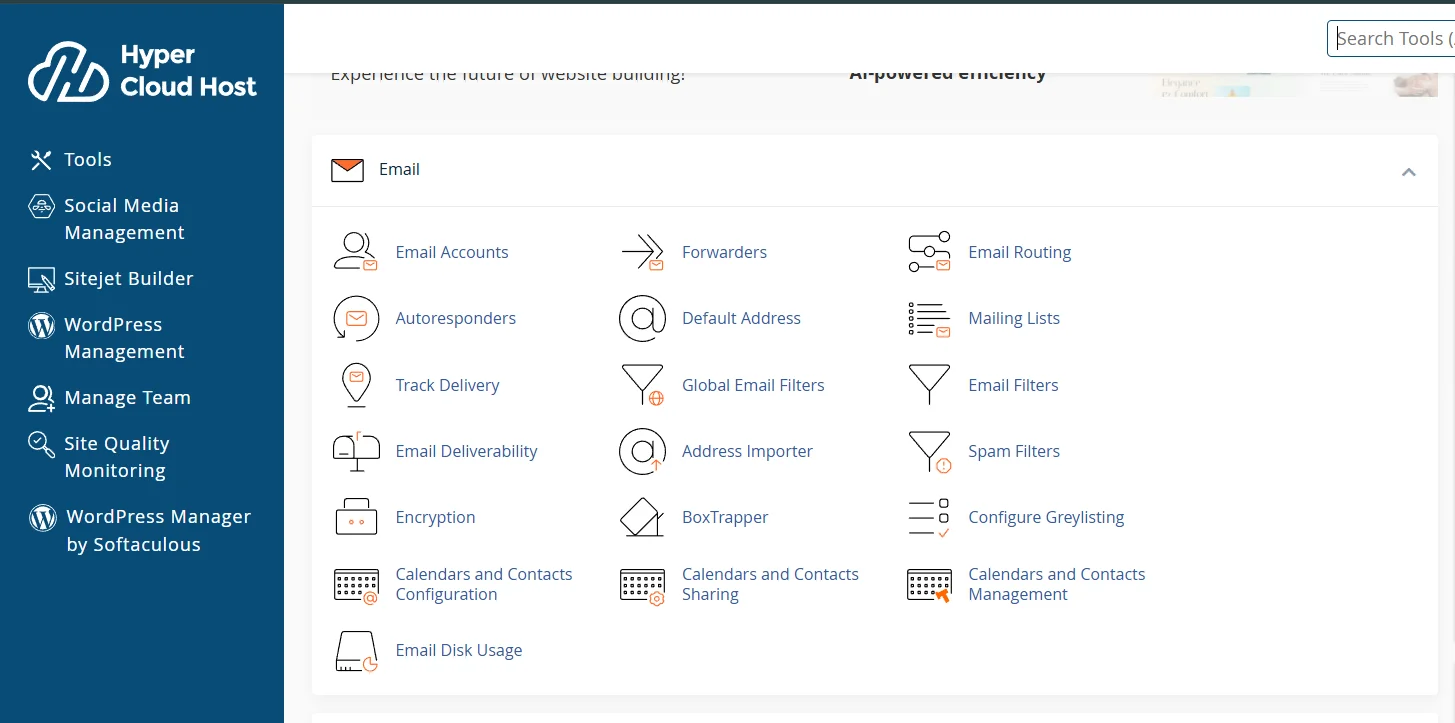Click the Track Delivery pin icon
The image size is (1455, 723).
[356, 385]
